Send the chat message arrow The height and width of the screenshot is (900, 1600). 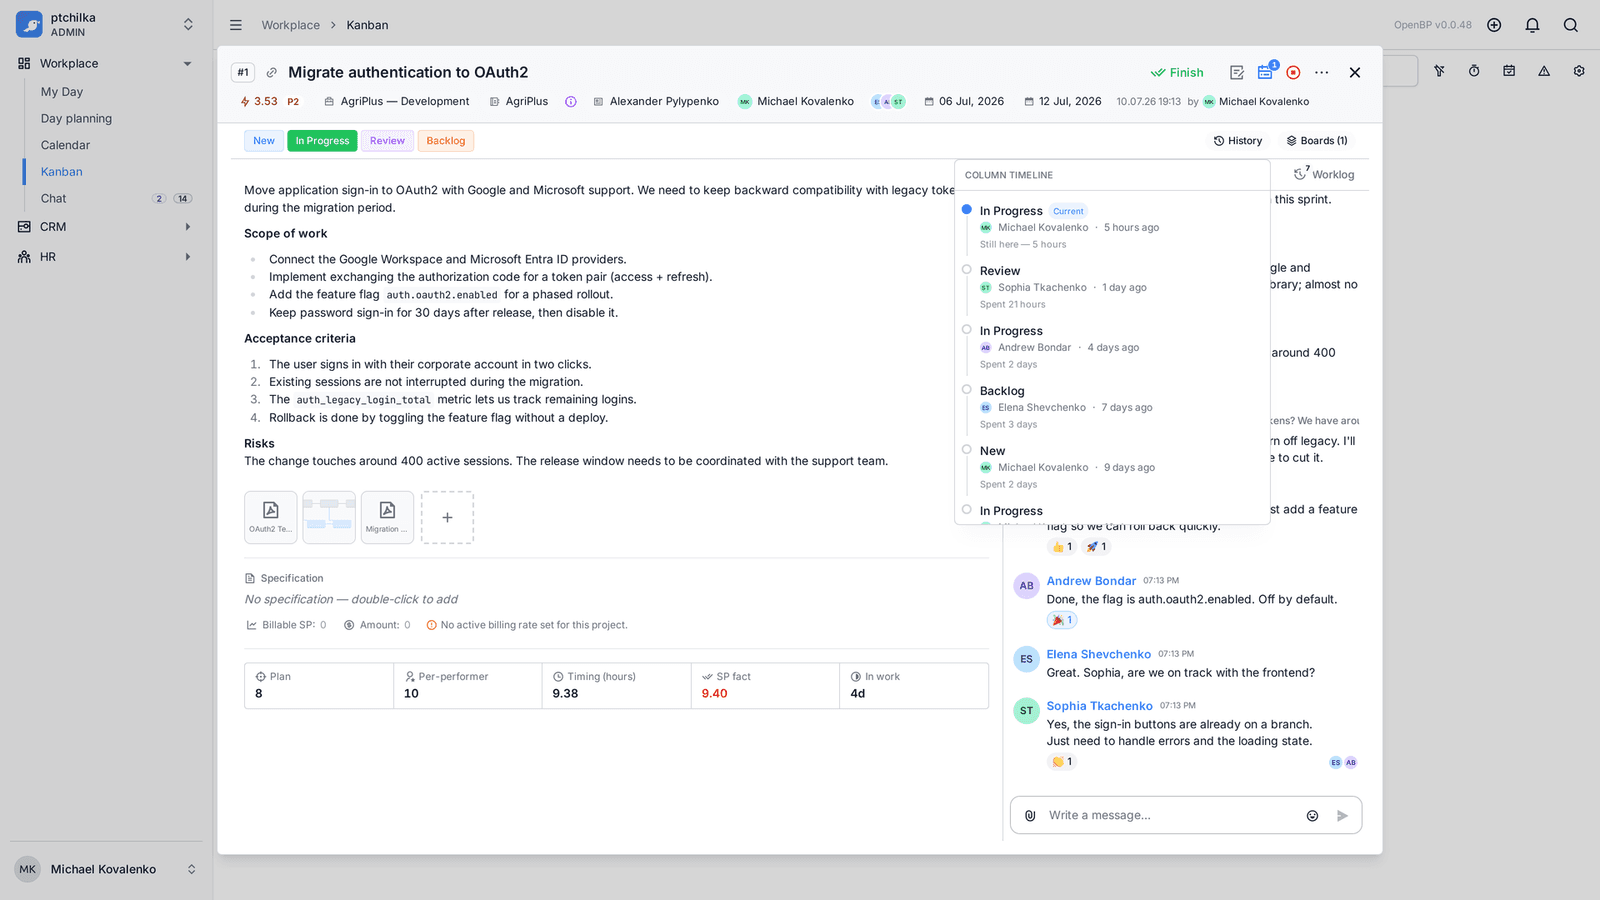coord(1342,816)
